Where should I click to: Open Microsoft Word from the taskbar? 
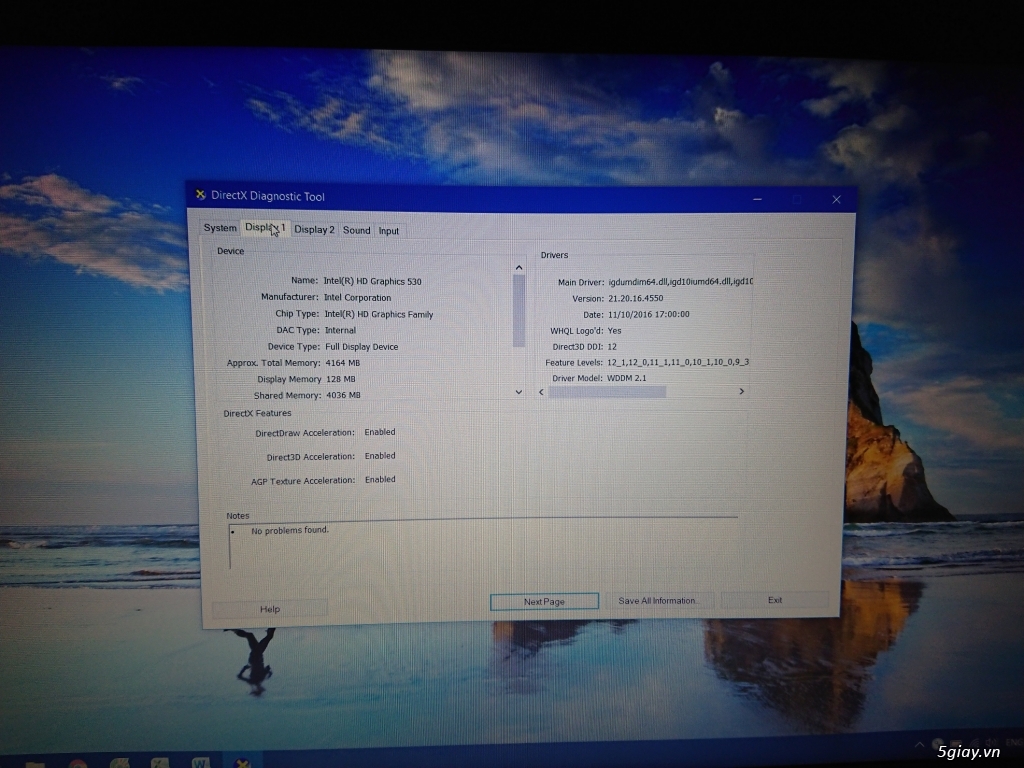click(200, 762)
